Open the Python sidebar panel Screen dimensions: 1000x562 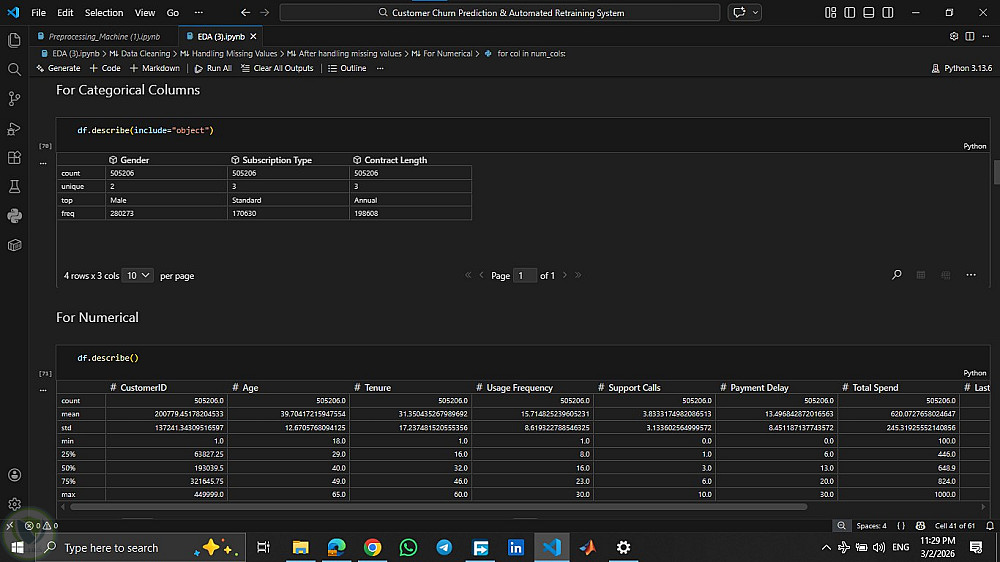[x=14, y=216]
